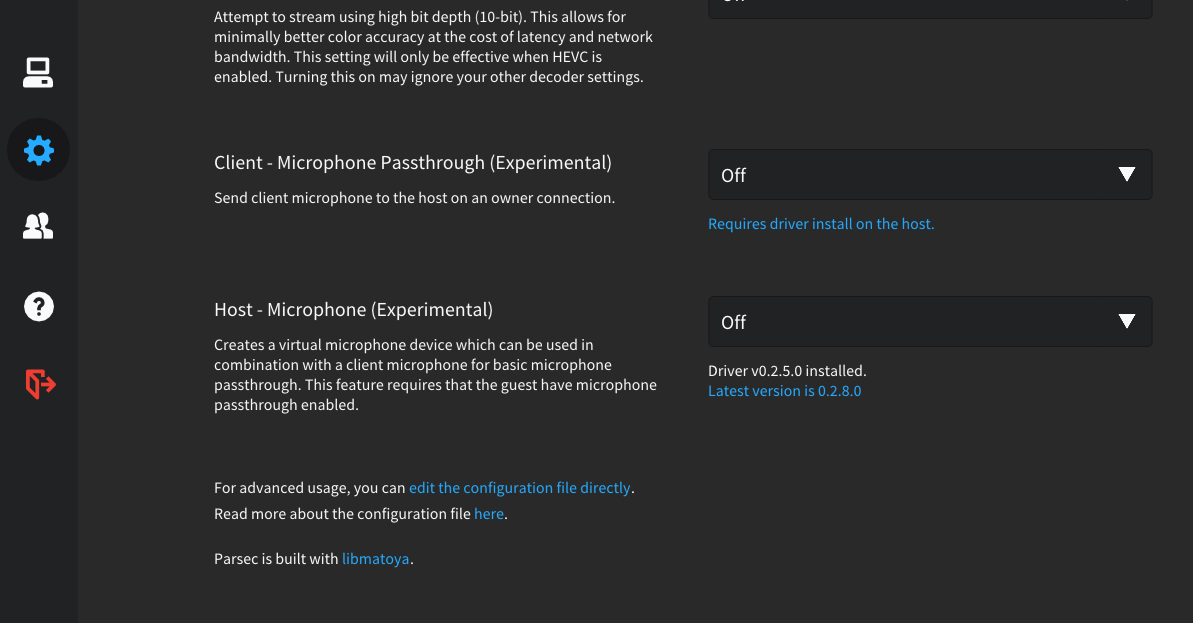Click the Driver v0.2.5.0 installed text

(785, 370)
